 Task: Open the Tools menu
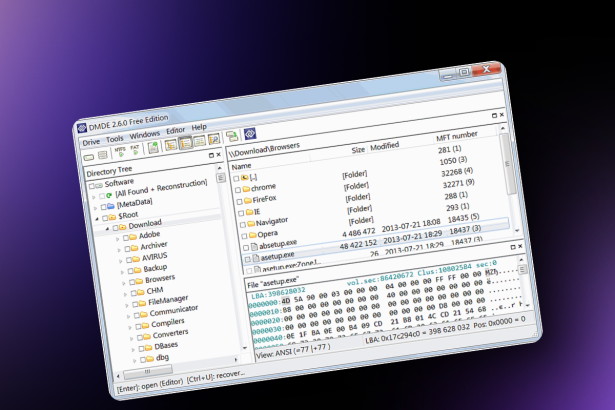[x=115, y=137]
